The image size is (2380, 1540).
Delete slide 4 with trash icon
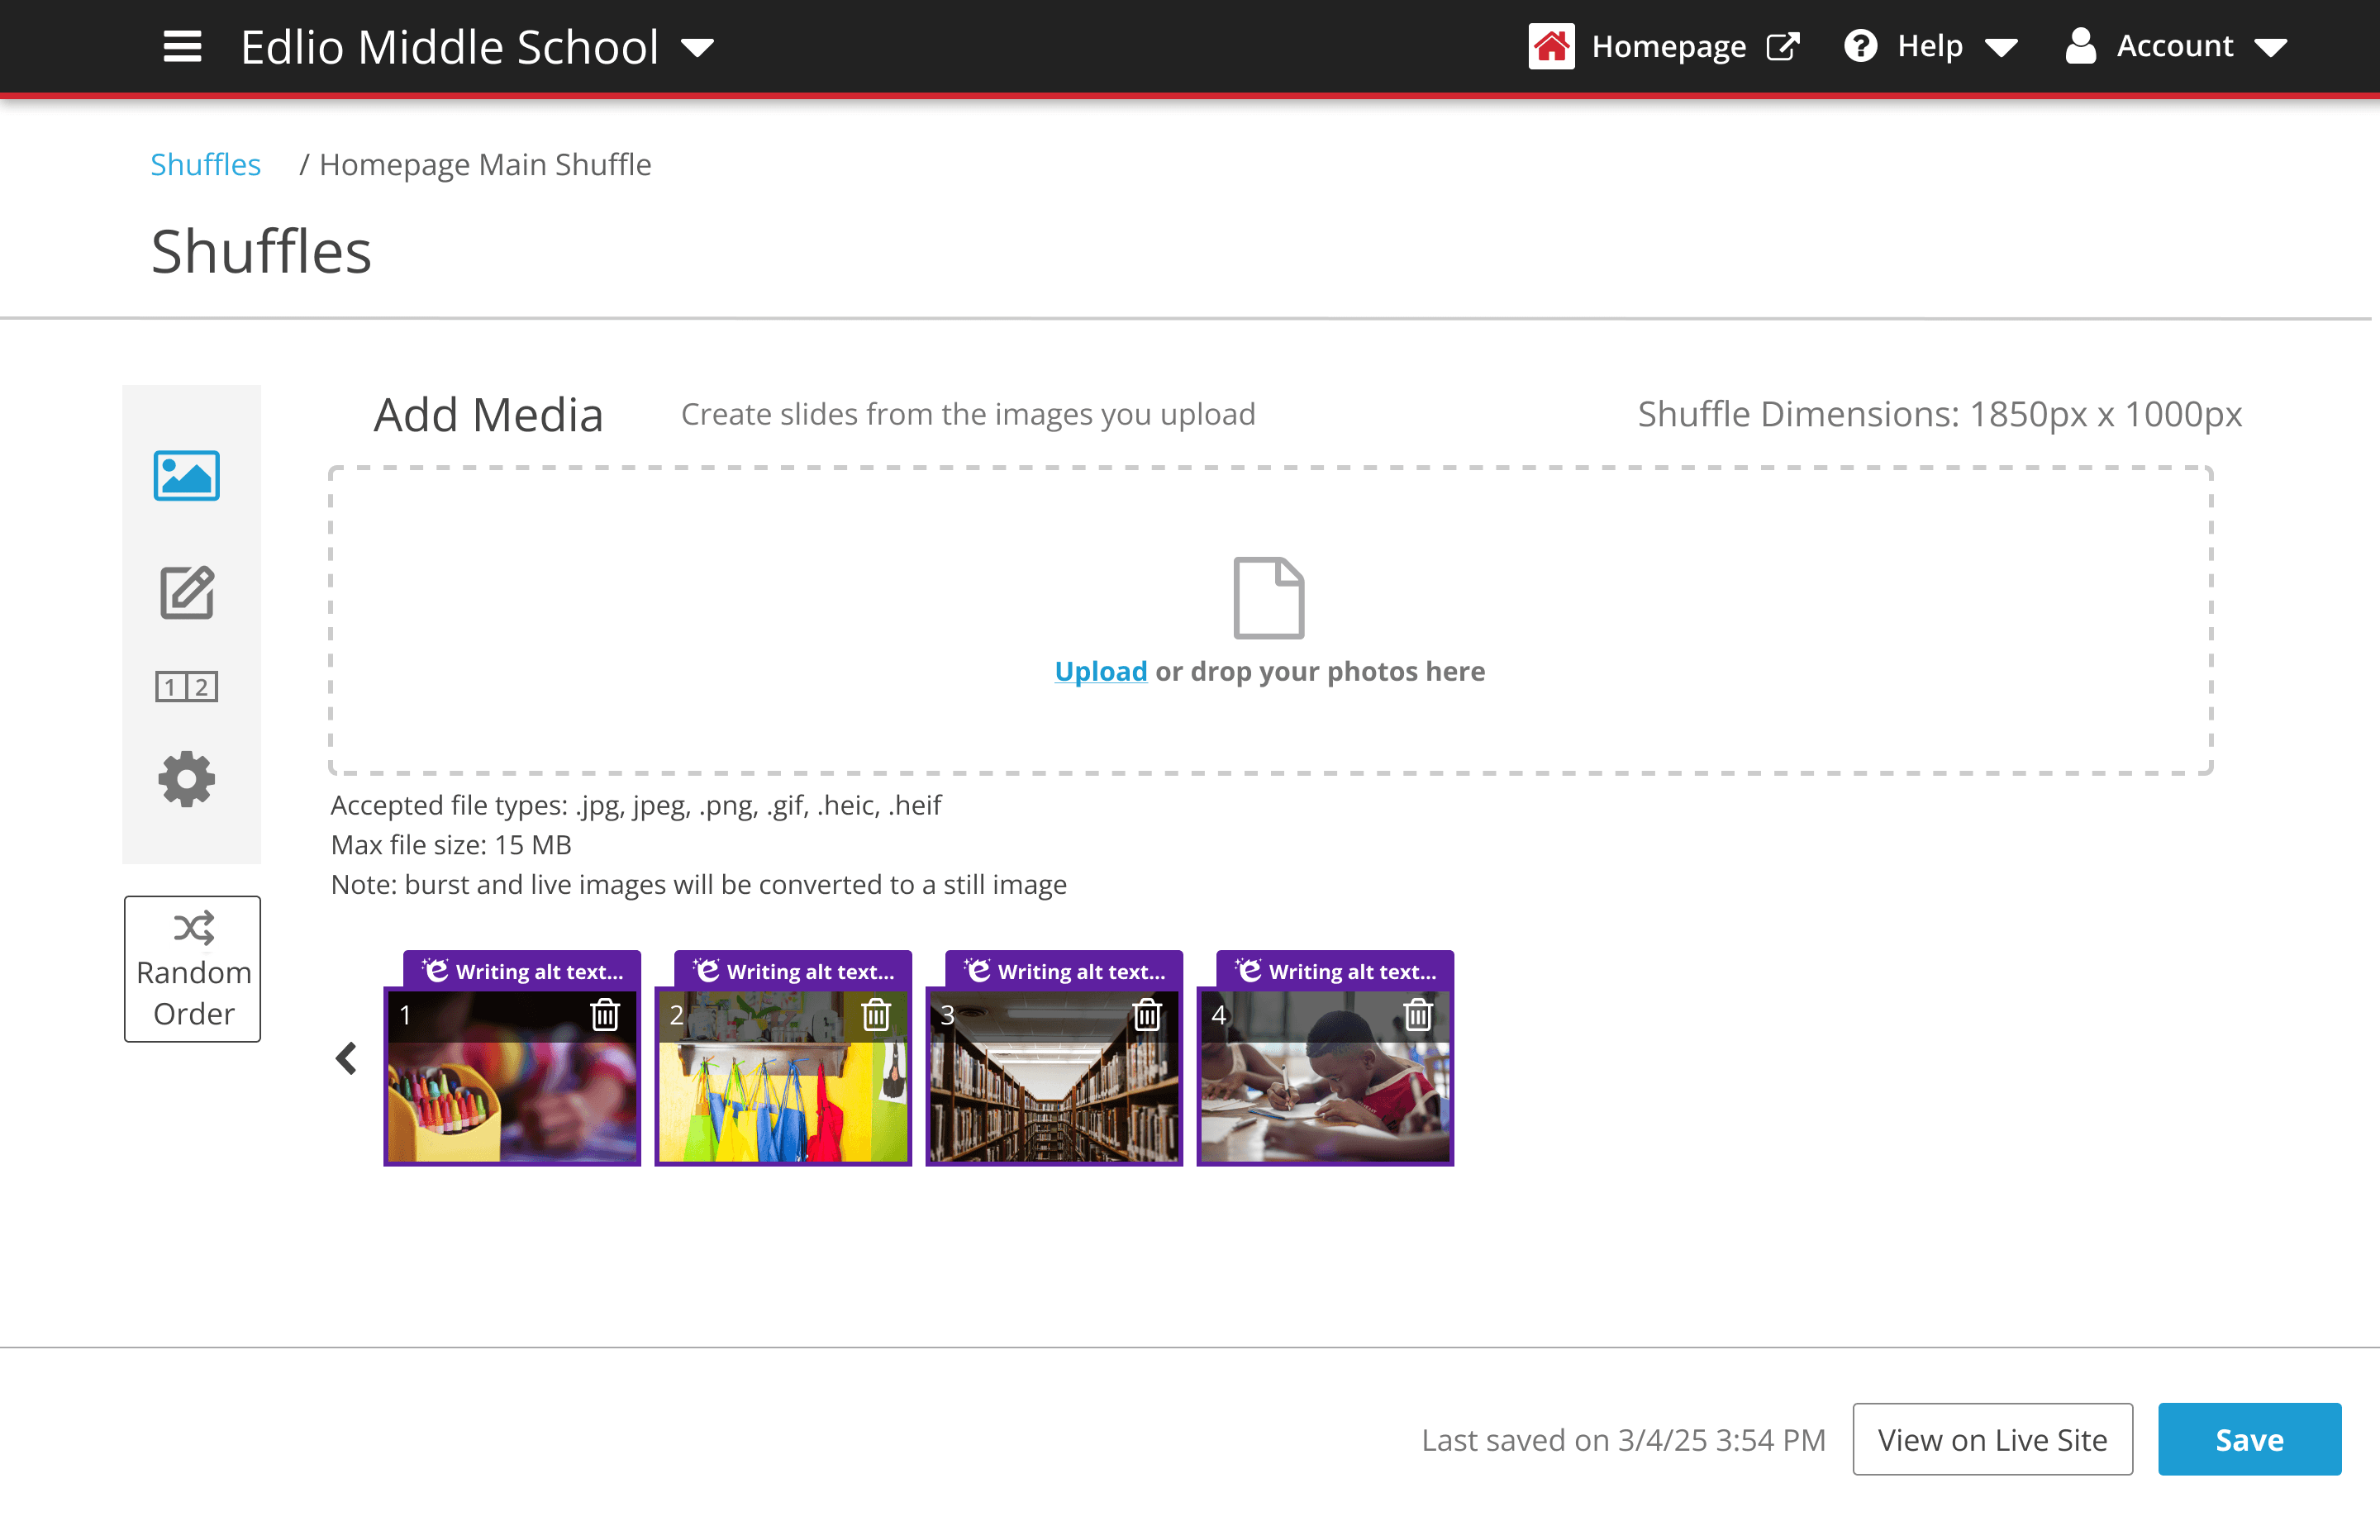(x=1417, y=1015)
